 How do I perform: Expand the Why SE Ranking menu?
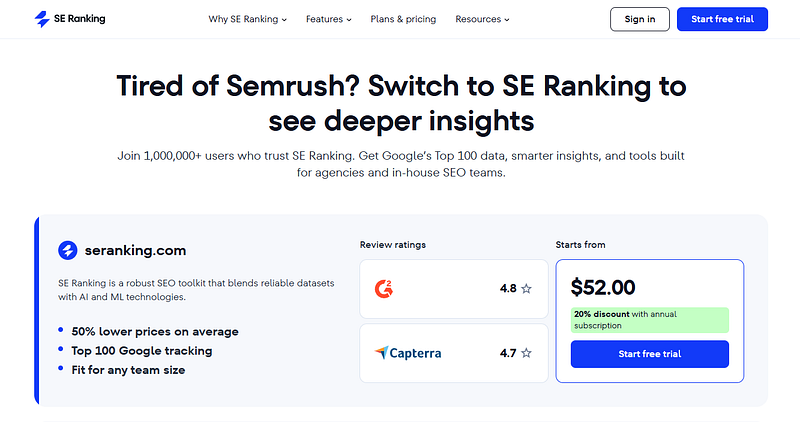point(247,19)
